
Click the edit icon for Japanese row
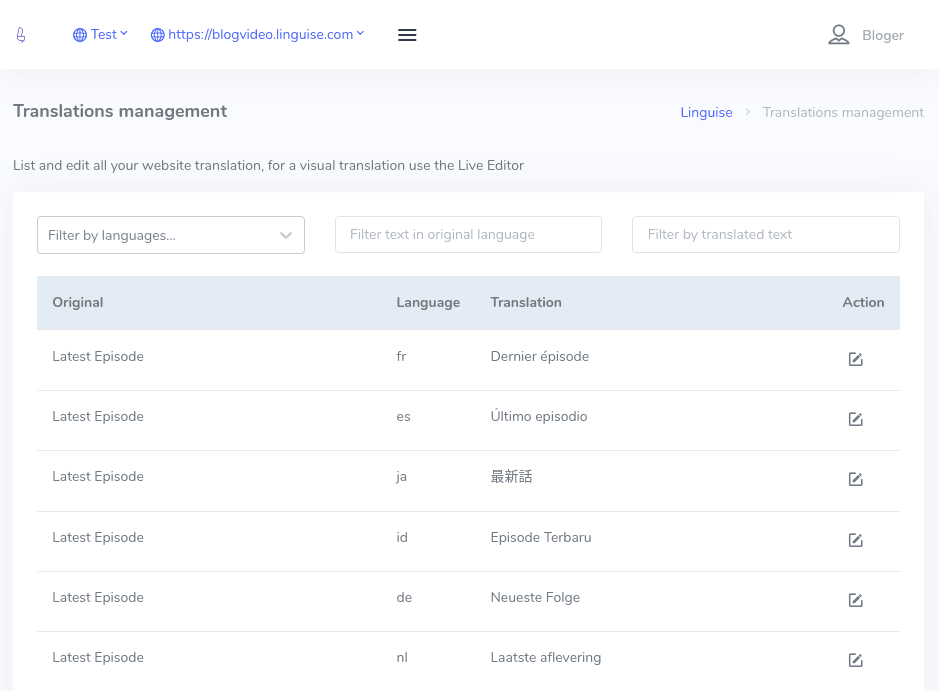coord(855,479)
